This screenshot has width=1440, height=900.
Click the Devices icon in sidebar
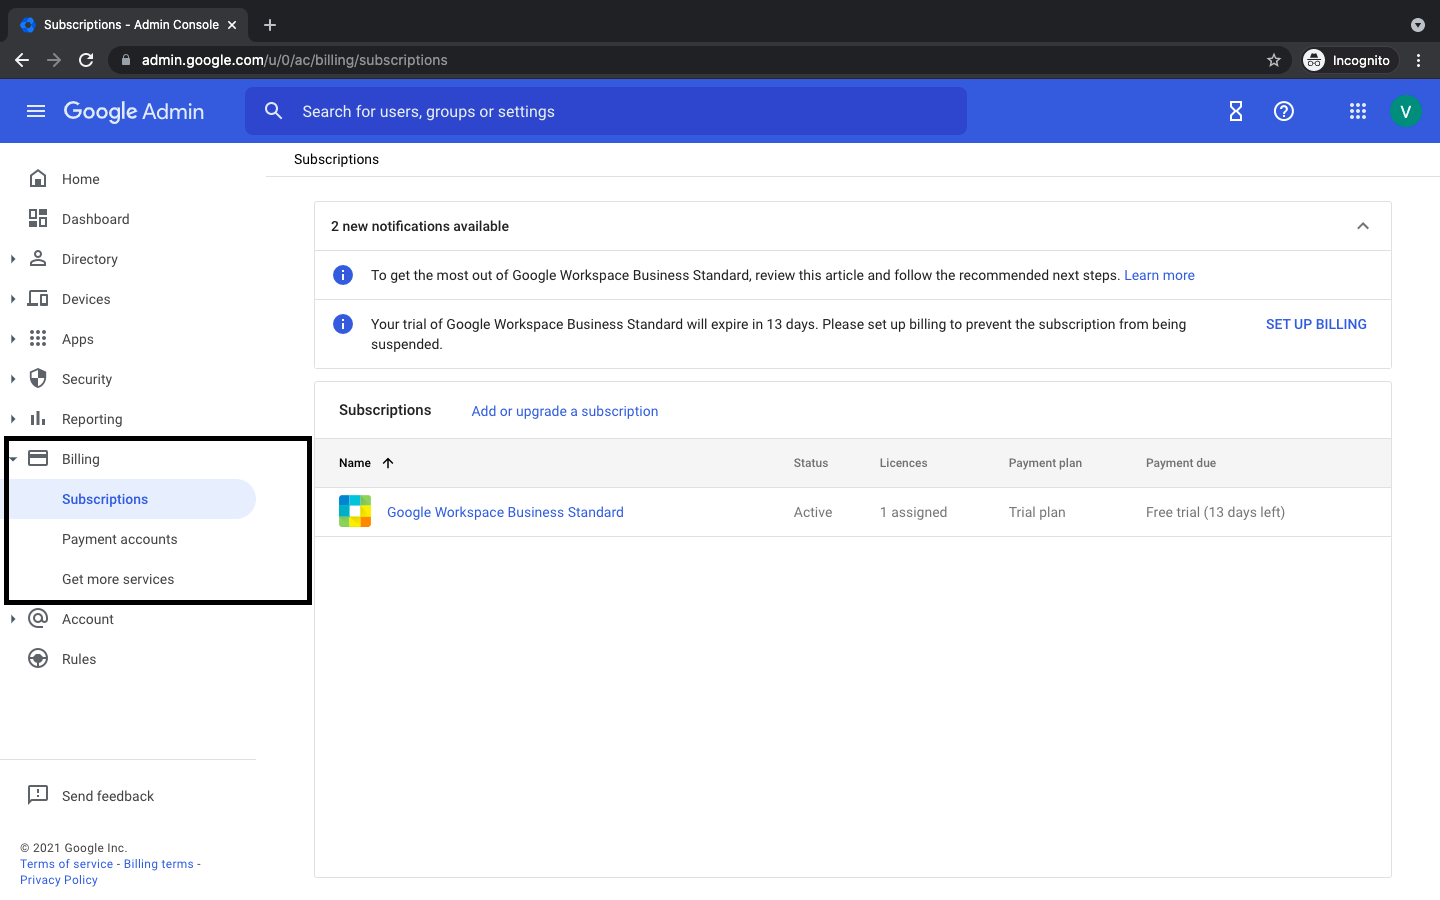(38, 298)
